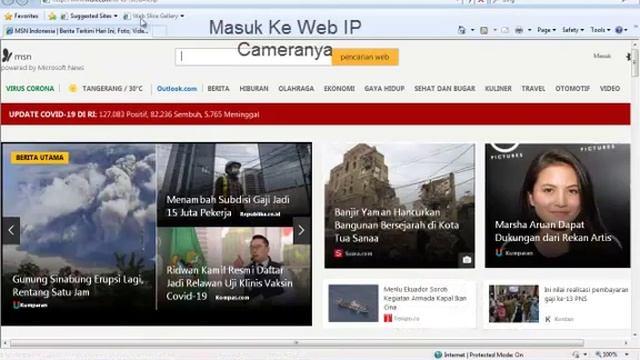The width and height of the screenshot is (640, 360).
Task: Open the Safety menu
Action: point(573,30)
